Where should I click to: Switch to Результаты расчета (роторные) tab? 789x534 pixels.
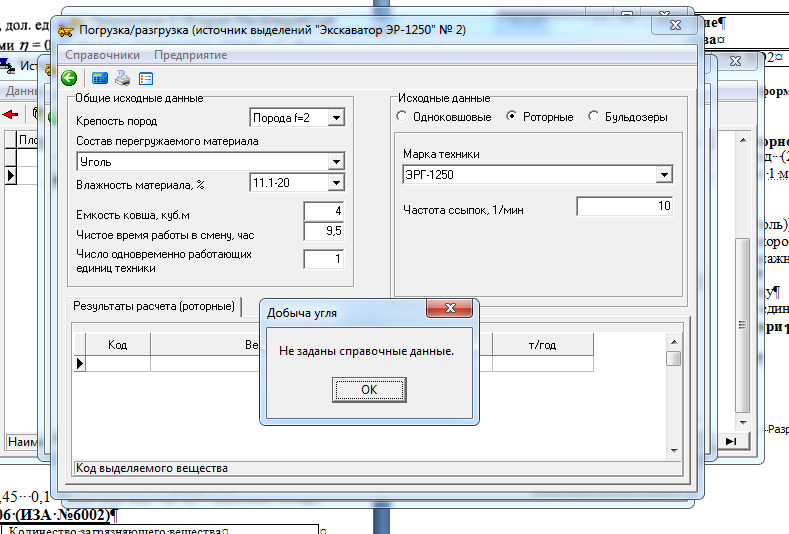point(153,306)
